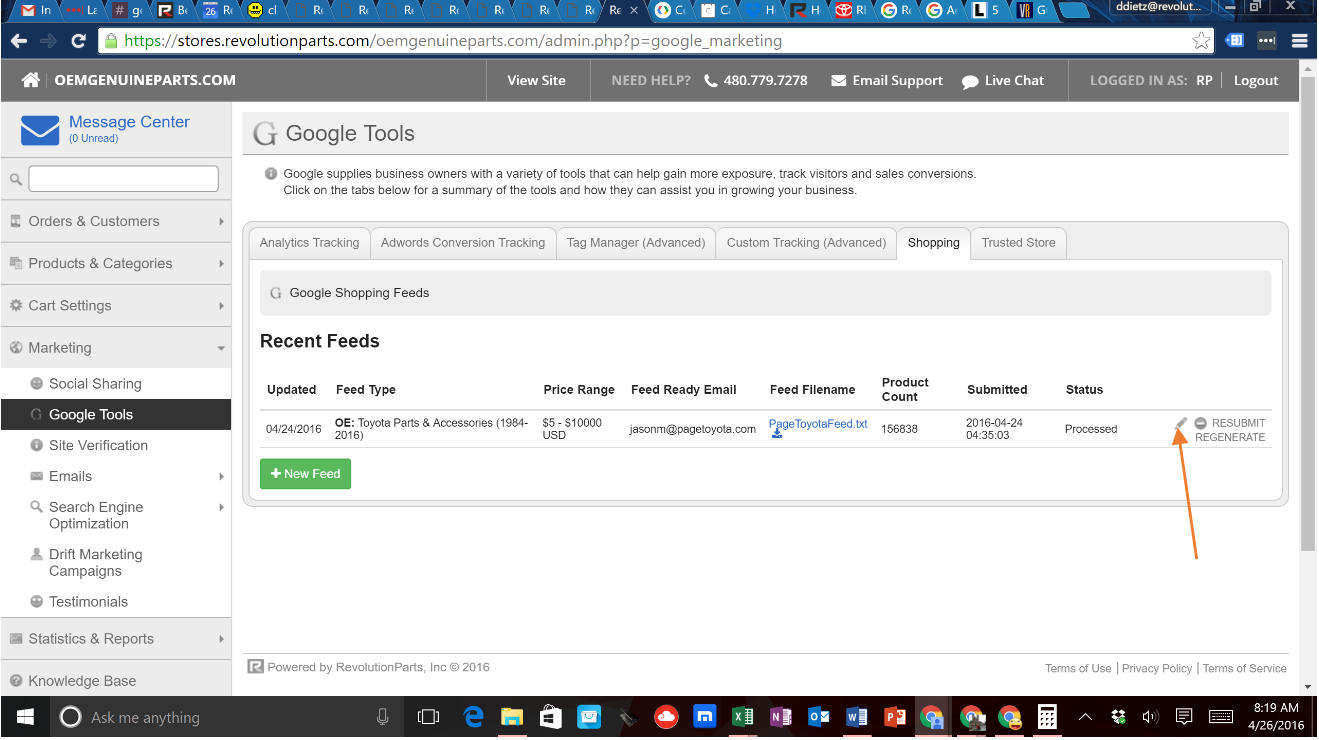Bookmark this page with the star icon
This screenshot has width=1319, height=740.
pos(1201,41)
